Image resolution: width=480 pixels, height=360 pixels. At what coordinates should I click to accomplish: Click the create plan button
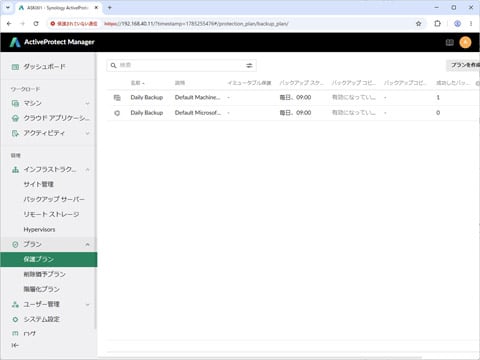coord(464,65)
